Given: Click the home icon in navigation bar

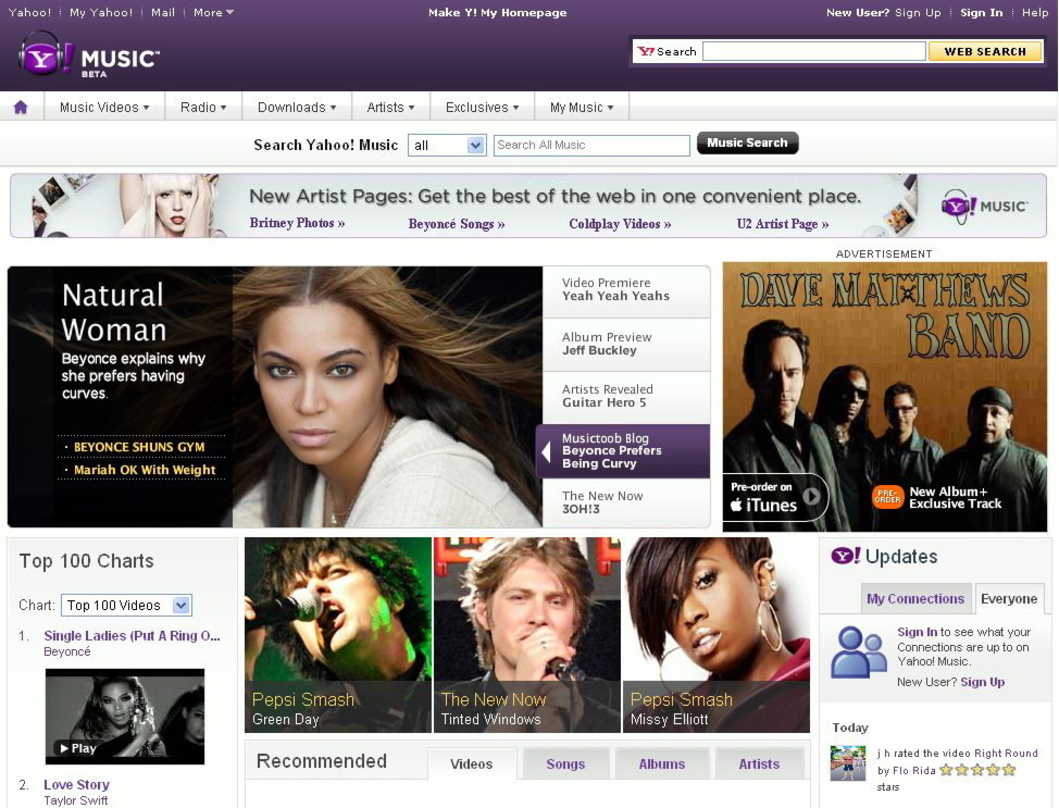Looking at the screenshot, I should (21, 107).
